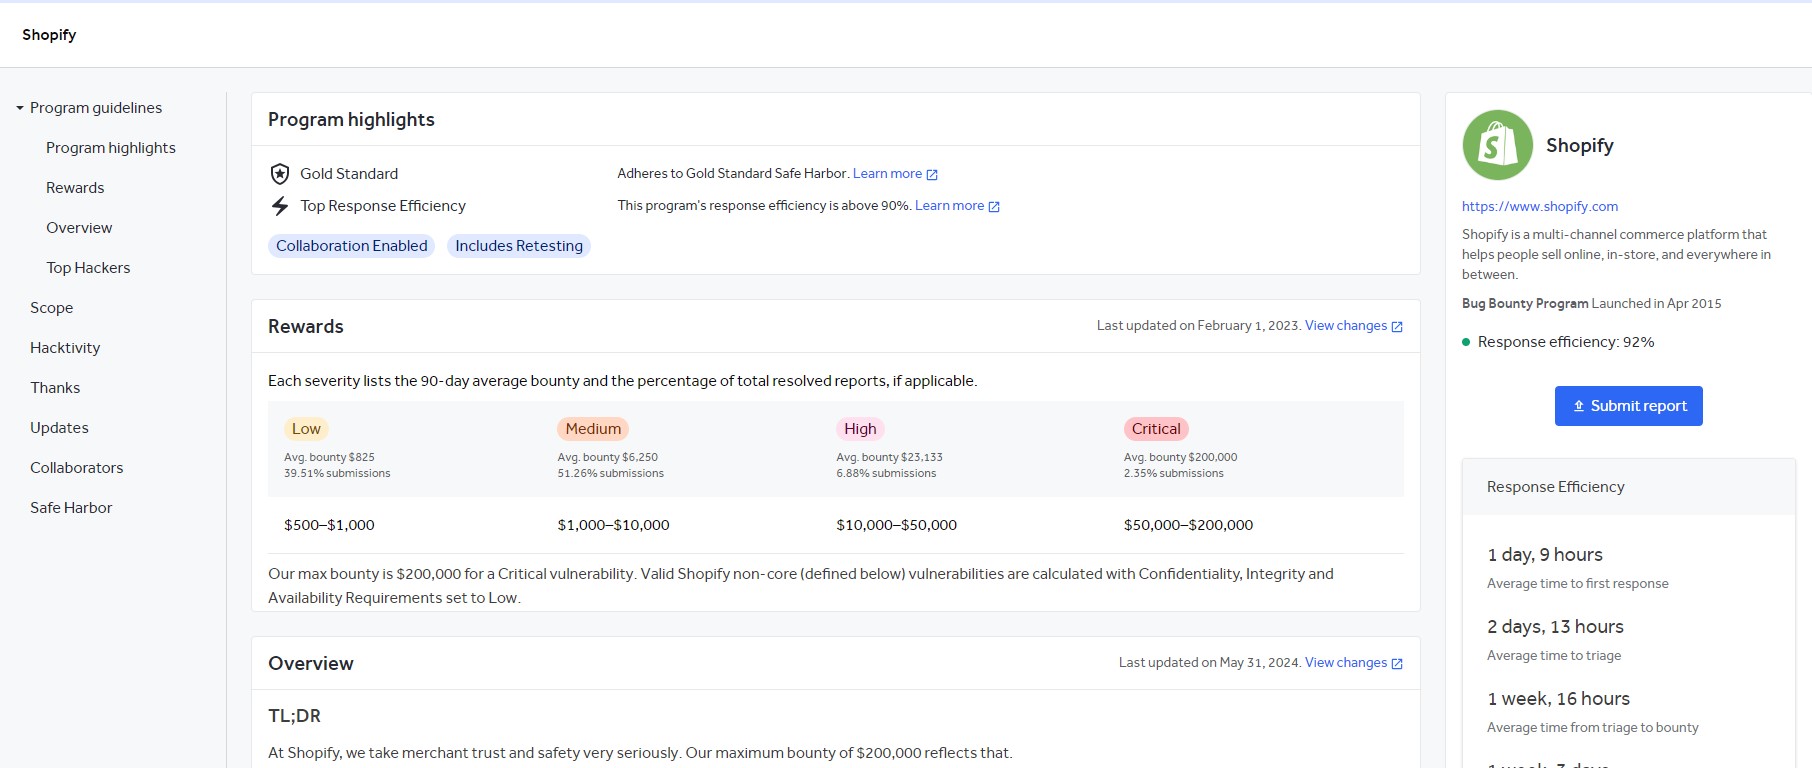
Task: Click the Includes Retesting badge
Action: [519, 246]
